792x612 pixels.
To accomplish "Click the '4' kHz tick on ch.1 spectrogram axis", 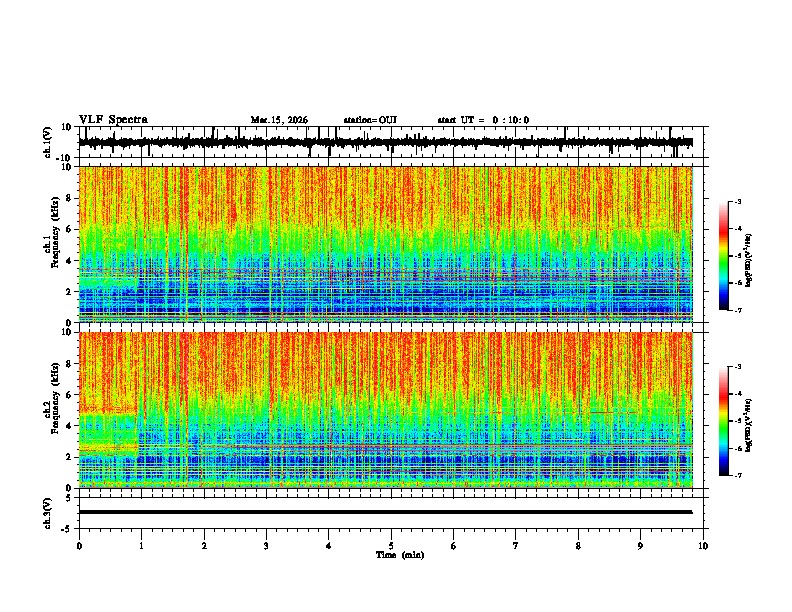I will coord(69,261).
